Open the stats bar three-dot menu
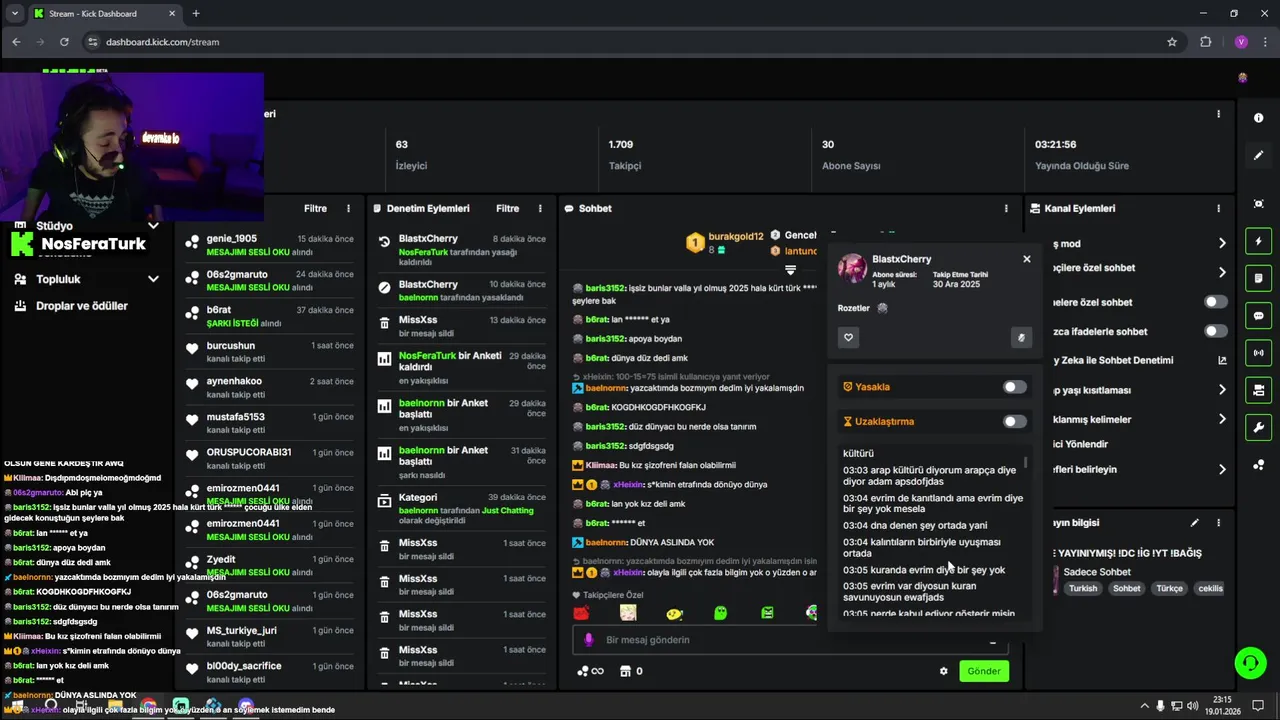Viewport: 1280px width, 720px height. coord(1218,114)
